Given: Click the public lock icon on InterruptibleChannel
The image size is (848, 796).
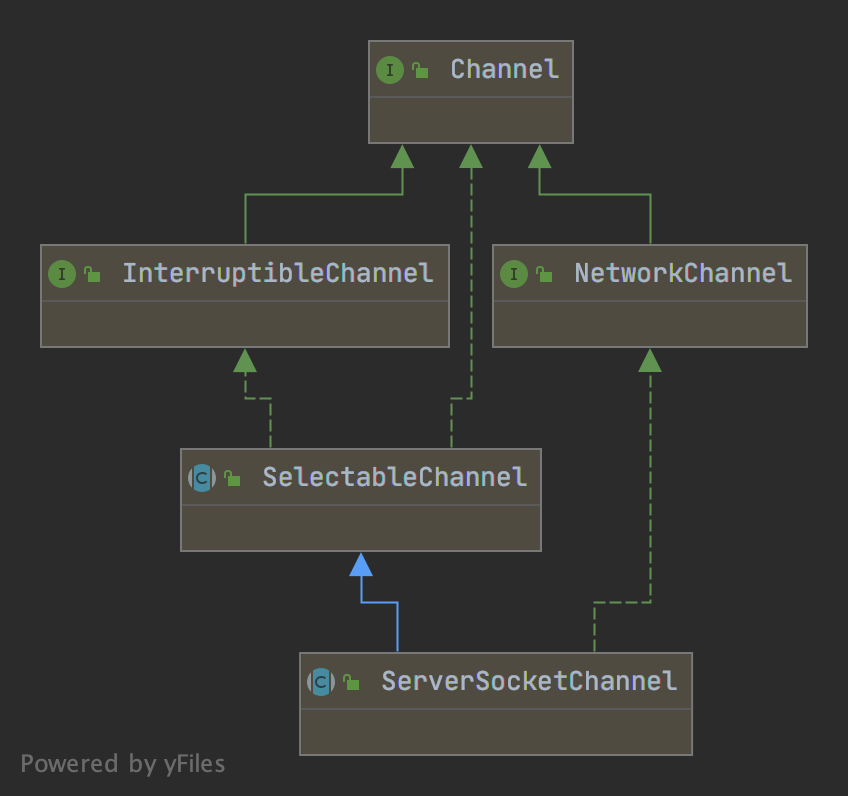Looking at the screenshot, I should point(92,275).
